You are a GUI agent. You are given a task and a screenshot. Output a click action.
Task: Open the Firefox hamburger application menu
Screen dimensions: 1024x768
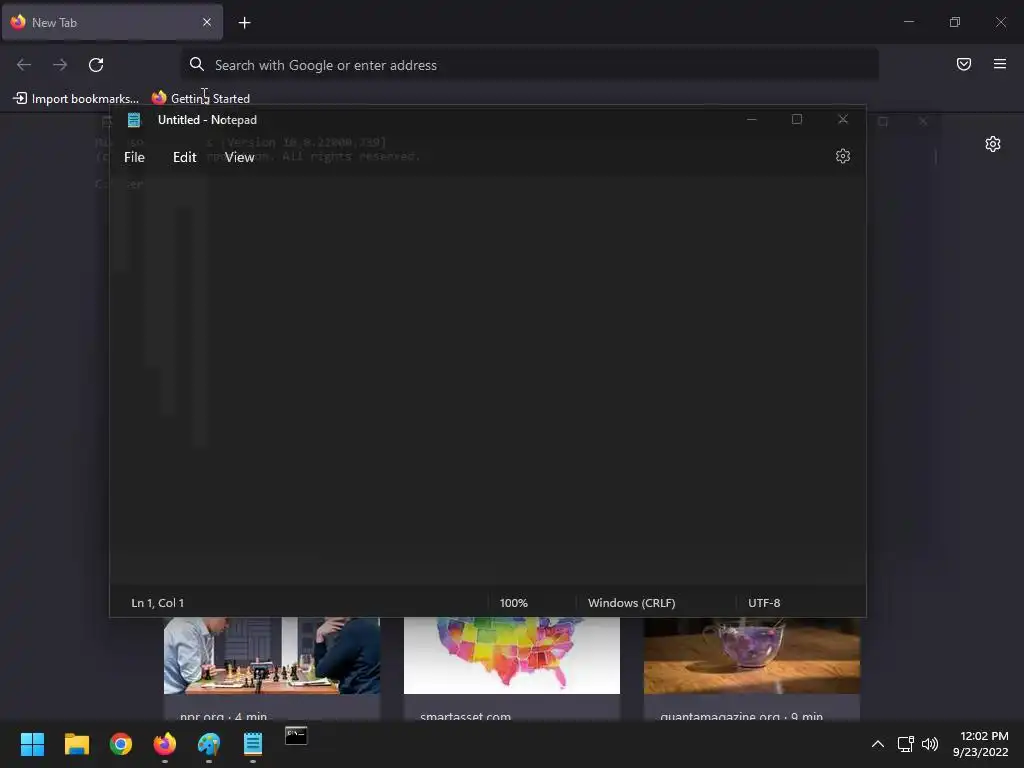[999, 64]
